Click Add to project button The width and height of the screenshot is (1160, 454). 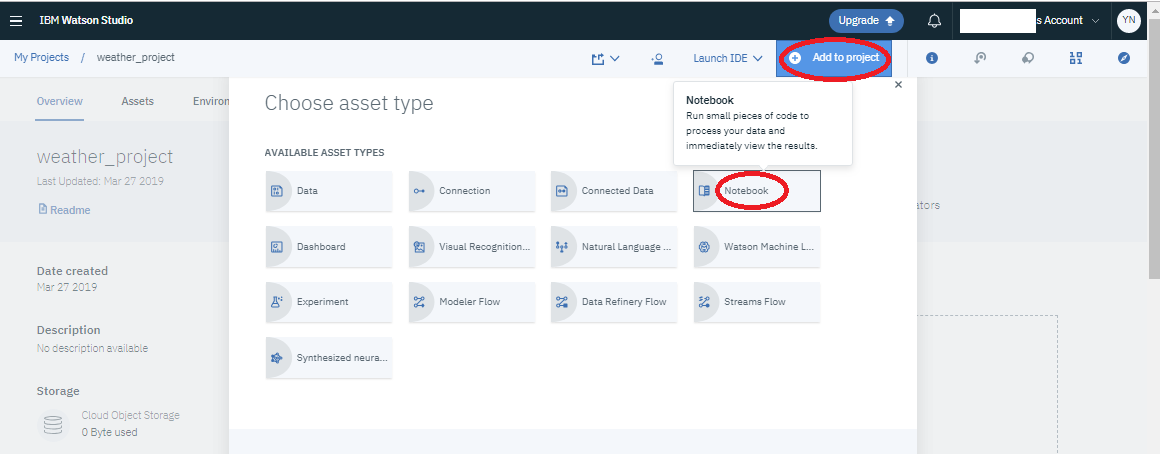click(x=834, y=58)
